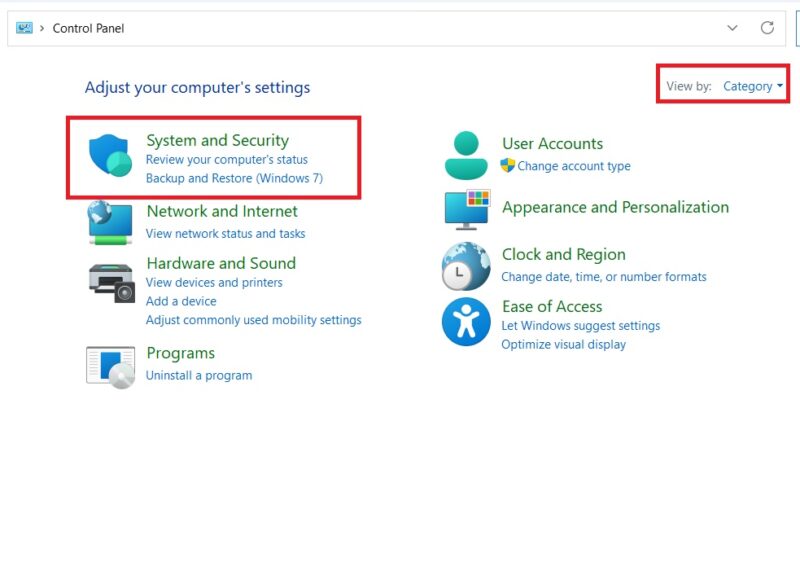This screenshot has width=800, height=562.
Task: Click Uninstall a program
Action: (x=199, y=375)
